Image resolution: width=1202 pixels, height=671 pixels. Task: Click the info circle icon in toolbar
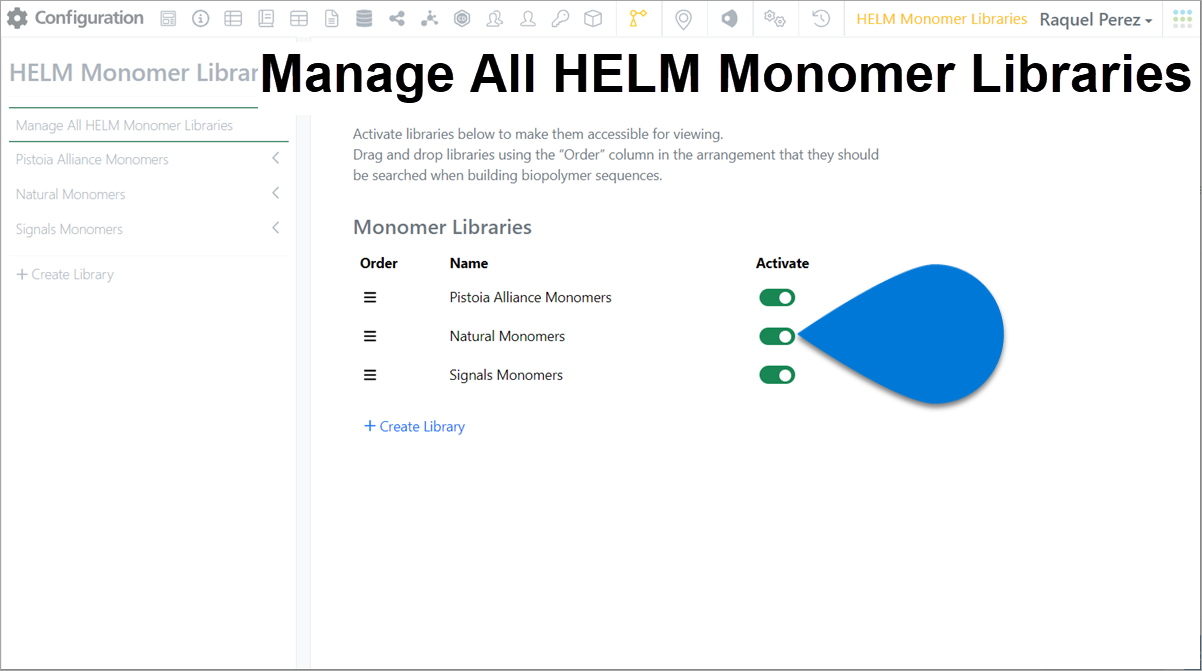pos(201,19)
